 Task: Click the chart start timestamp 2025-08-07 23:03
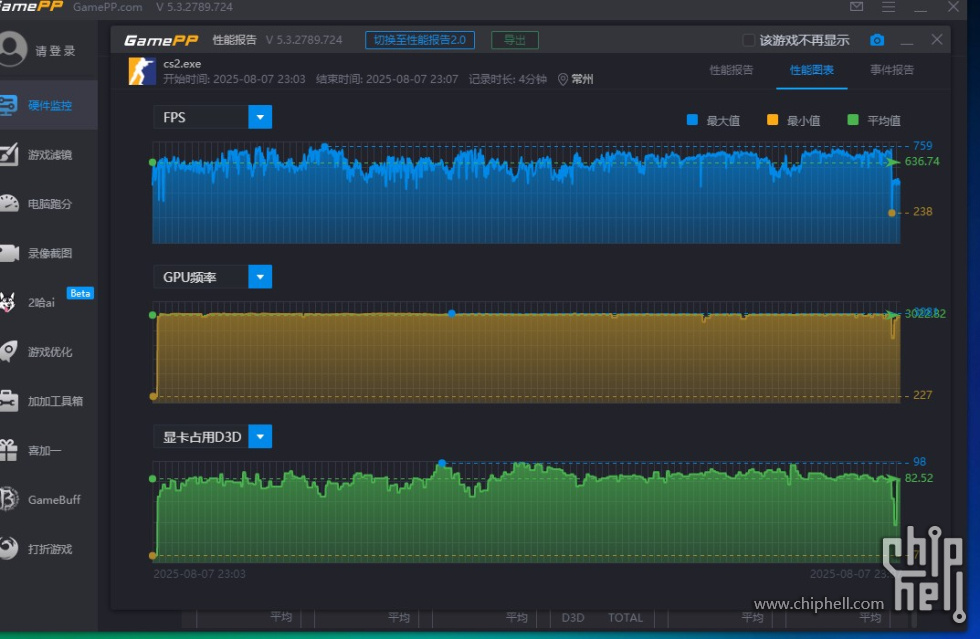click(199, 574)
